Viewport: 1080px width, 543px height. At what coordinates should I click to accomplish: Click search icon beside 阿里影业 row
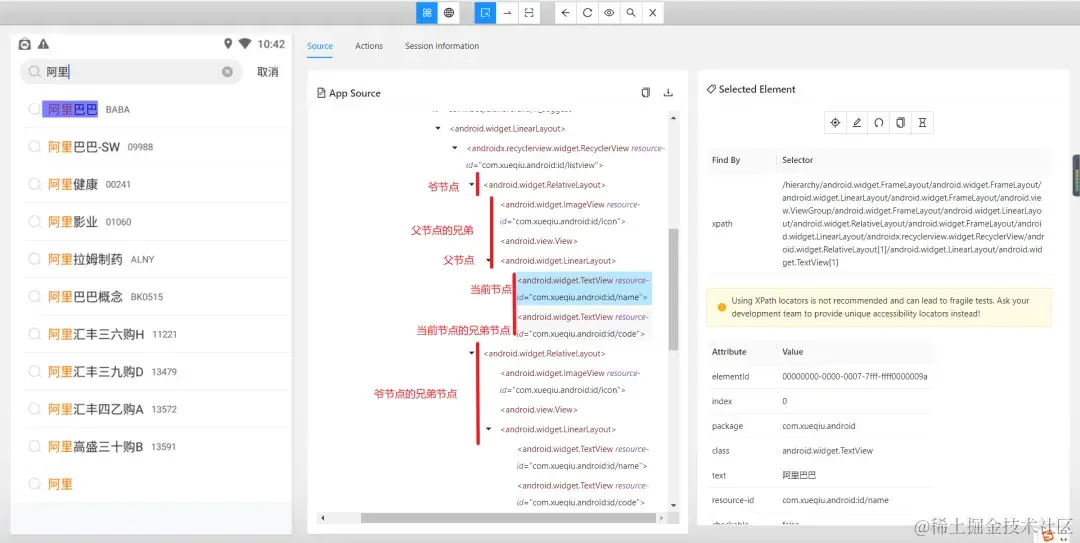pyautogui.click(x=34, y=221)
